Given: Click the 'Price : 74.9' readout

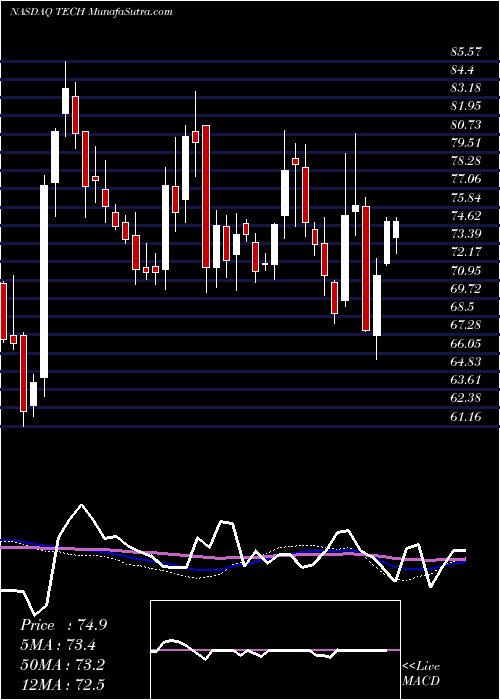Looking at the screenshot, I should (63, 625).
